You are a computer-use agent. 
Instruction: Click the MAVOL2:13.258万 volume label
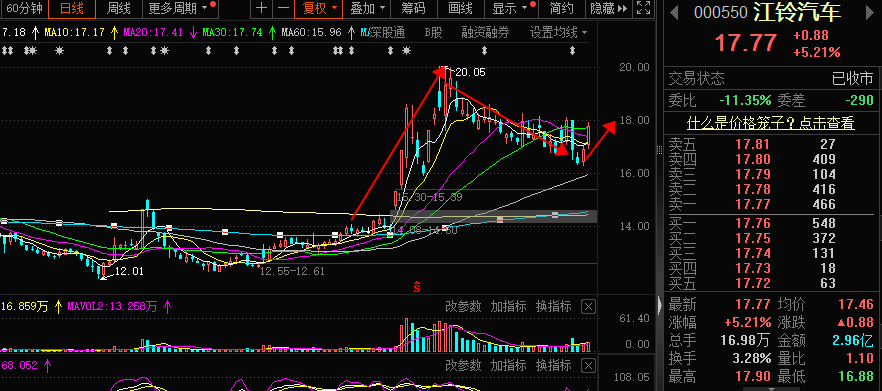pyautogui.click(x=112, y=307)
